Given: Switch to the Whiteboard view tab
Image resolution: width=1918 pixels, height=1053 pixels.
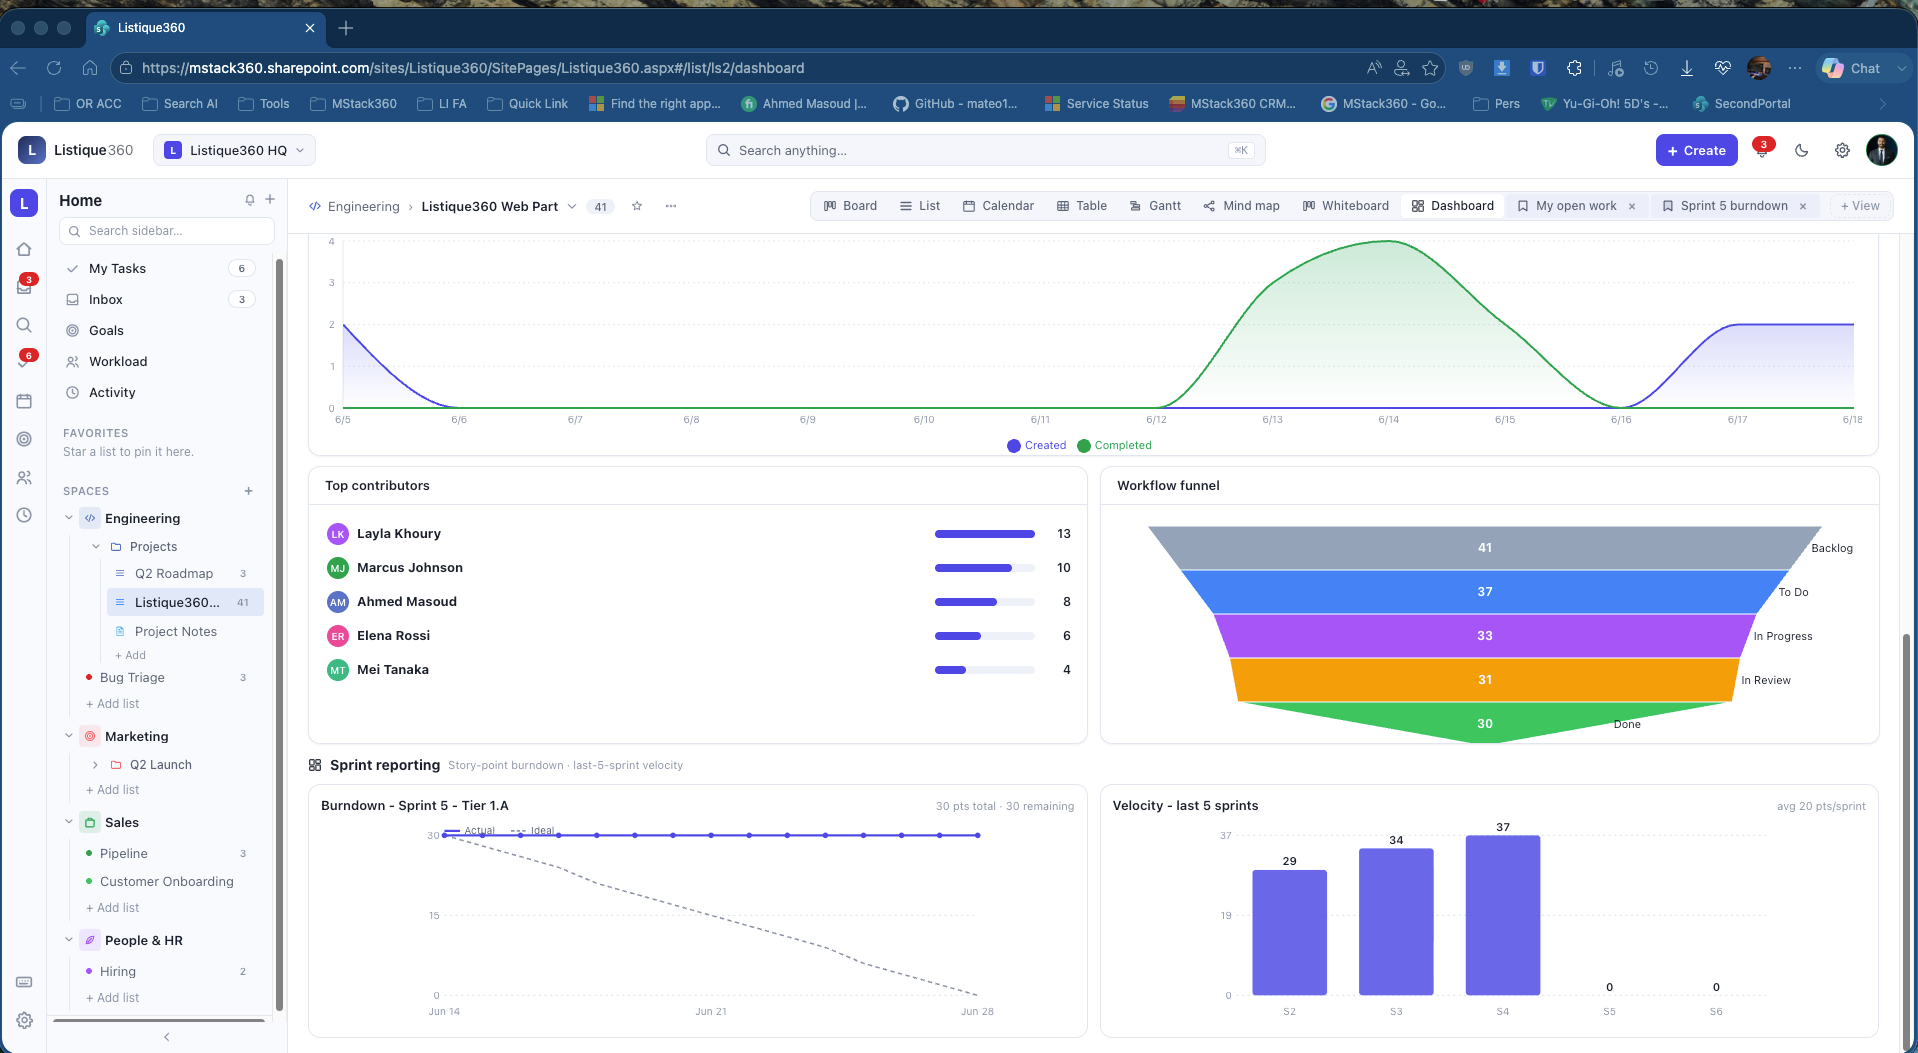Looking at the screenshot, I should [x=1345, y=206].
